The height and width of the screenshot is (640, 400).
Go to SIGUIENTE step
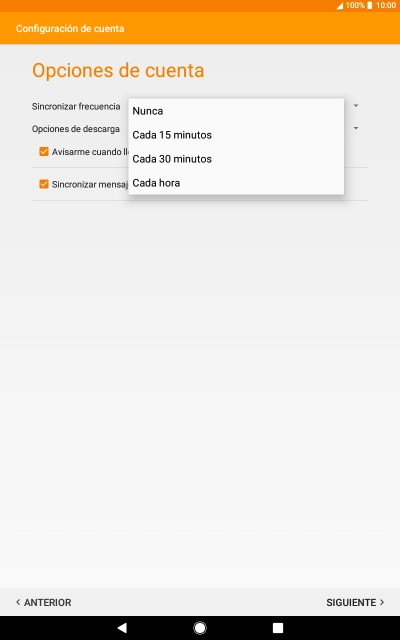click(355, 602)
